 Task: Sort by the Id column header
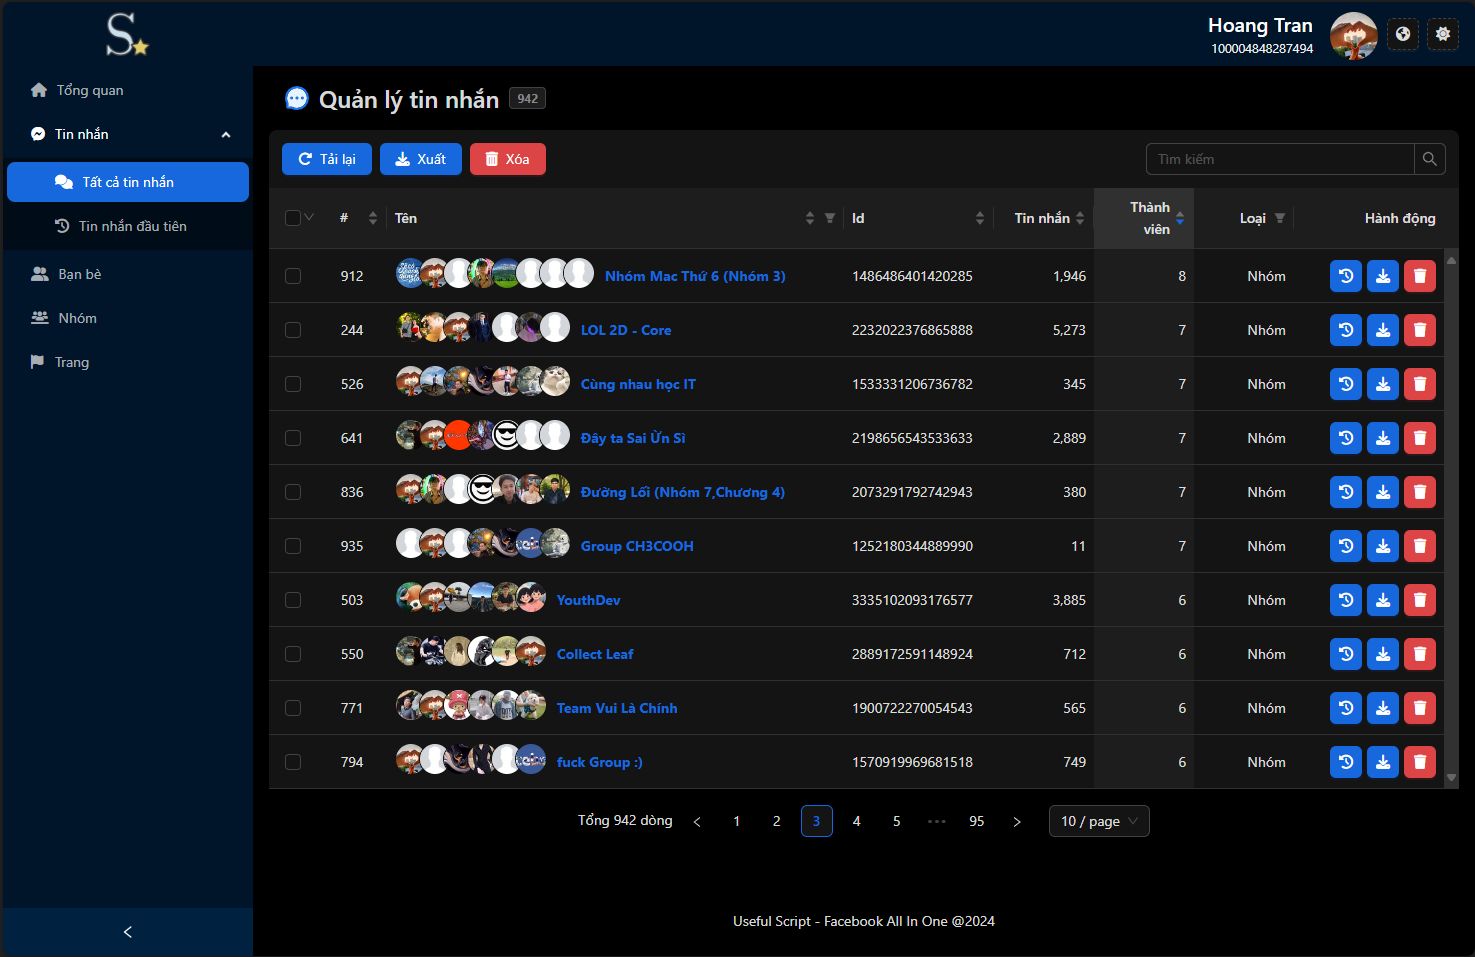918,218
